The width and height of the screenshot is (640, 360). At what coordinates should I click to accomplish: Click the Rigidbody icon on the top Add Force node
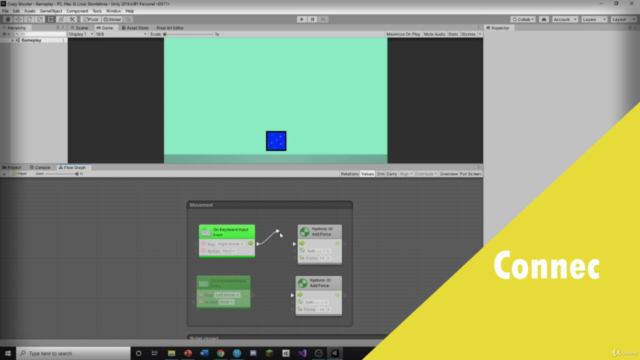tap(304, 232)
